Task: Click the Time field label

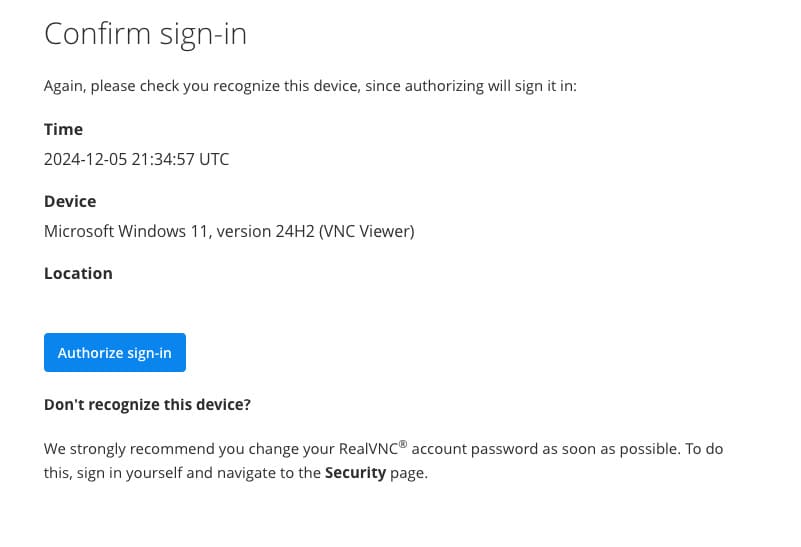Action: coord(63,129)
